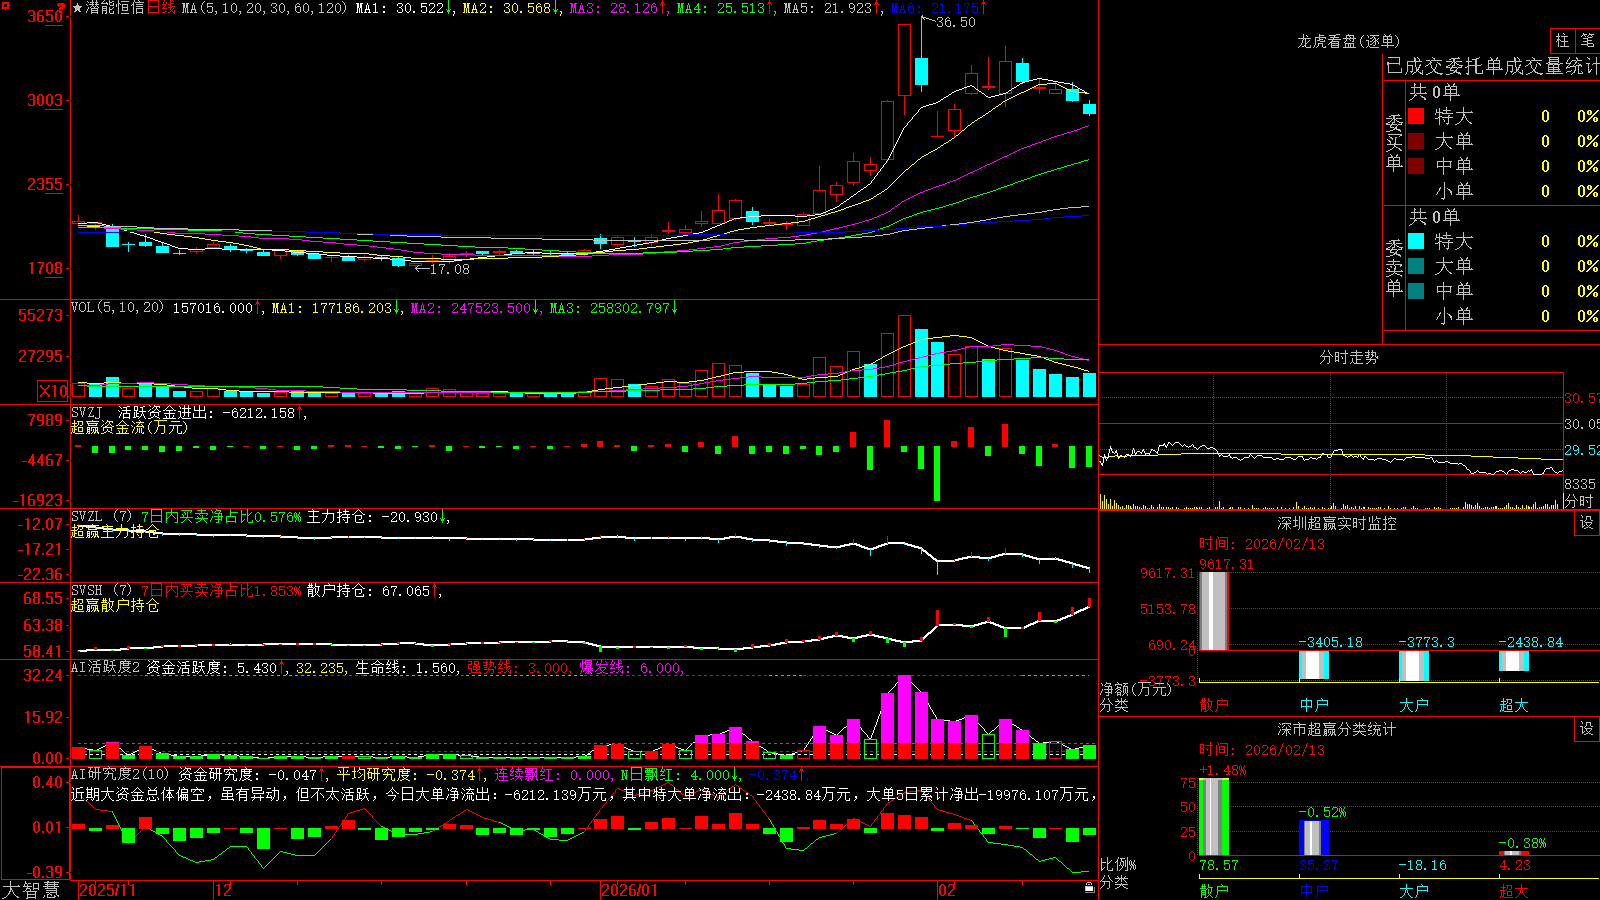This screenshot has height=900, width=1600.
Task: Click the value 35.37 under 中户
Action: pos(1318,865)
